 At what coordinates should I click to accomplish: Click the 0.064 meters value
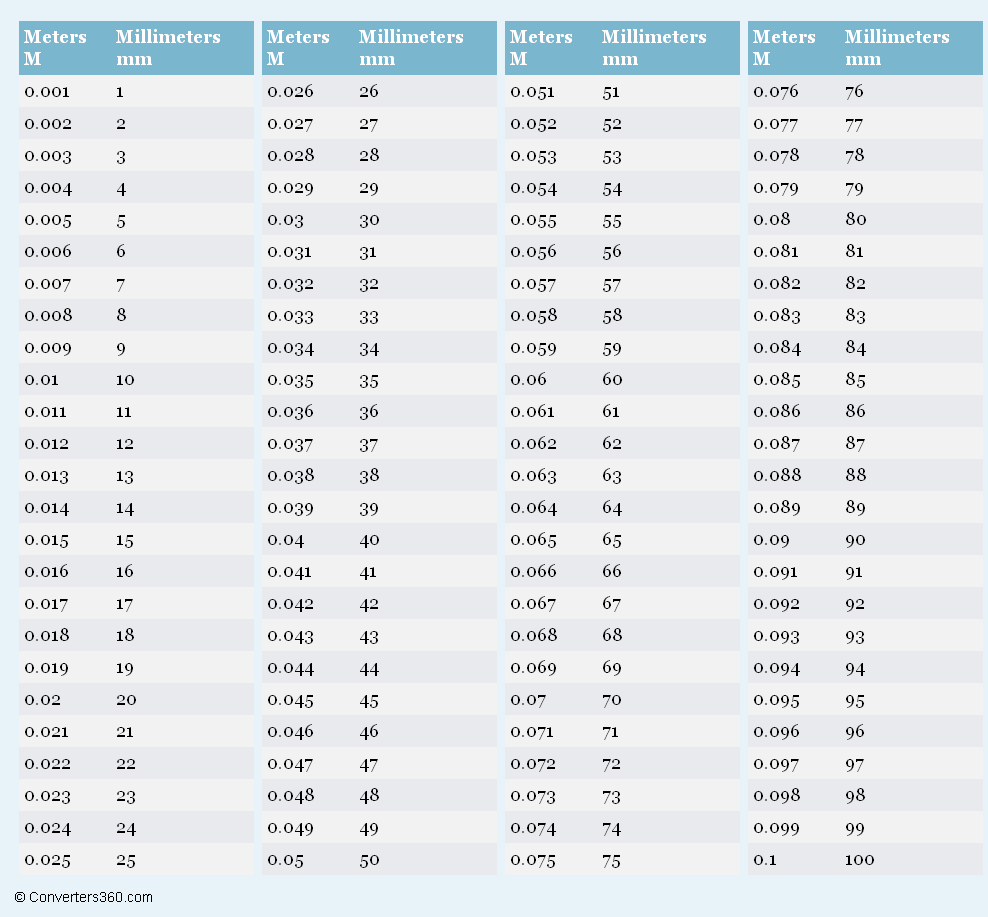tap(534, 508)
